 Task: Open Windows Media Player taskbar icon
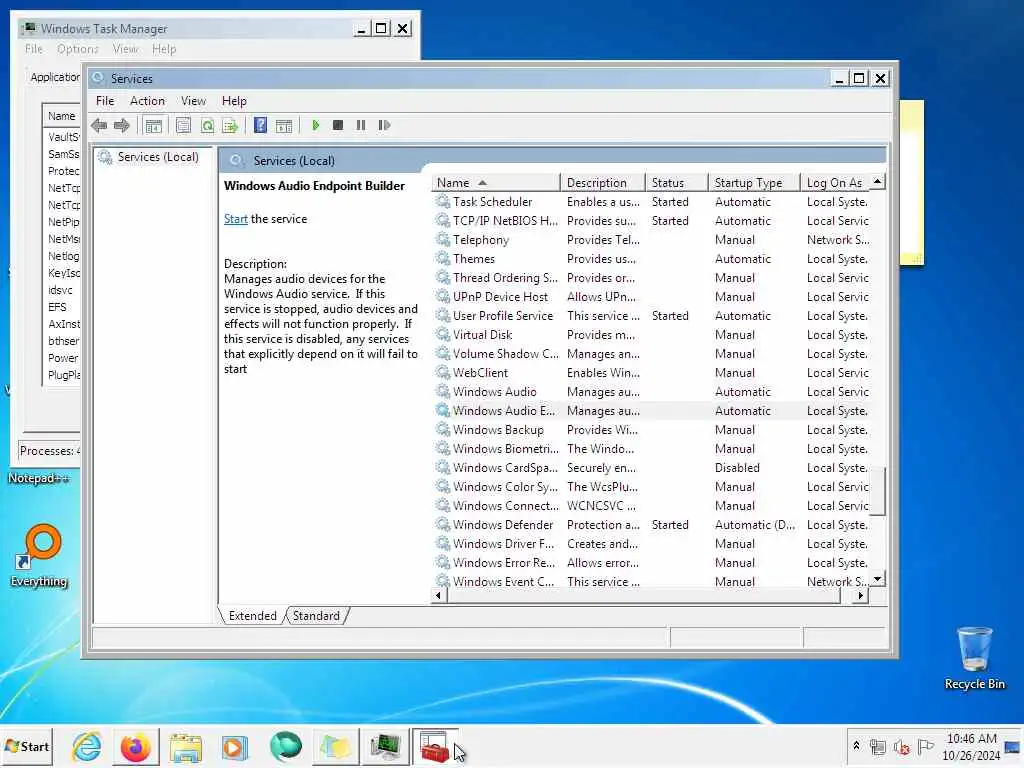coord(234,747)
